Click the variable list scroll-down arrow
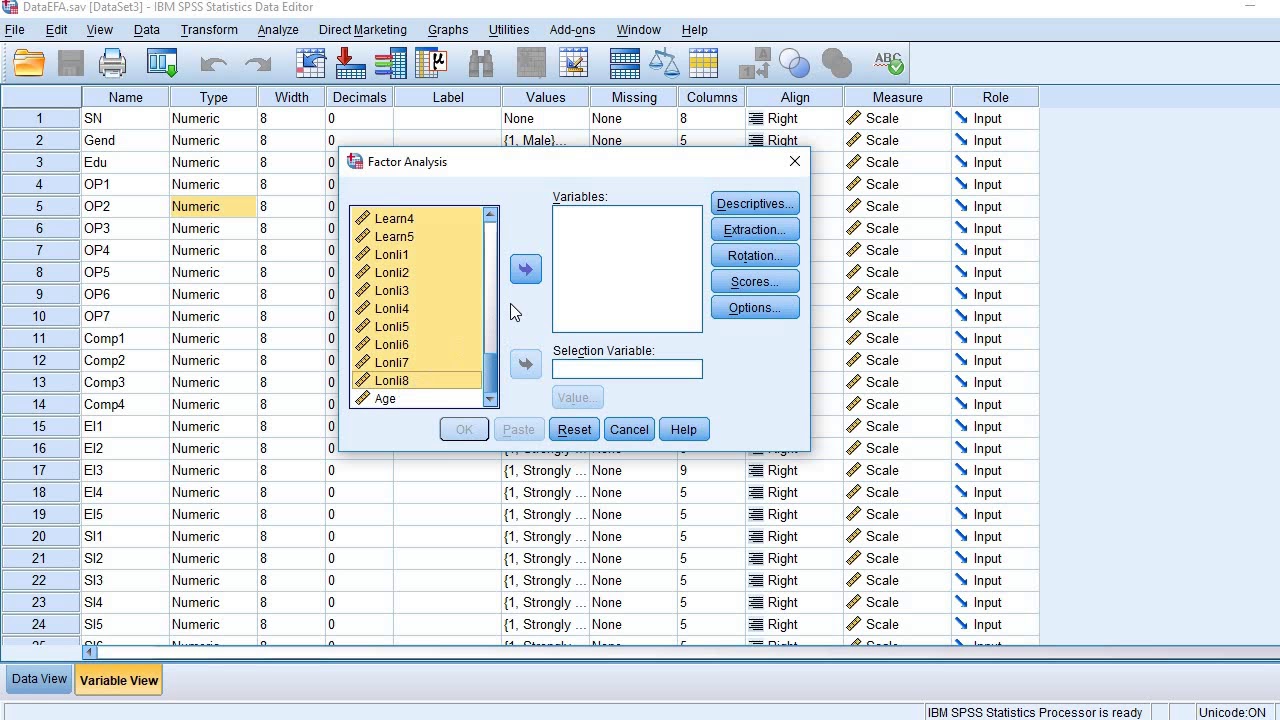The height and width of the screenshot is (720, 1280). pyautogui.click(x=490, y=399)
